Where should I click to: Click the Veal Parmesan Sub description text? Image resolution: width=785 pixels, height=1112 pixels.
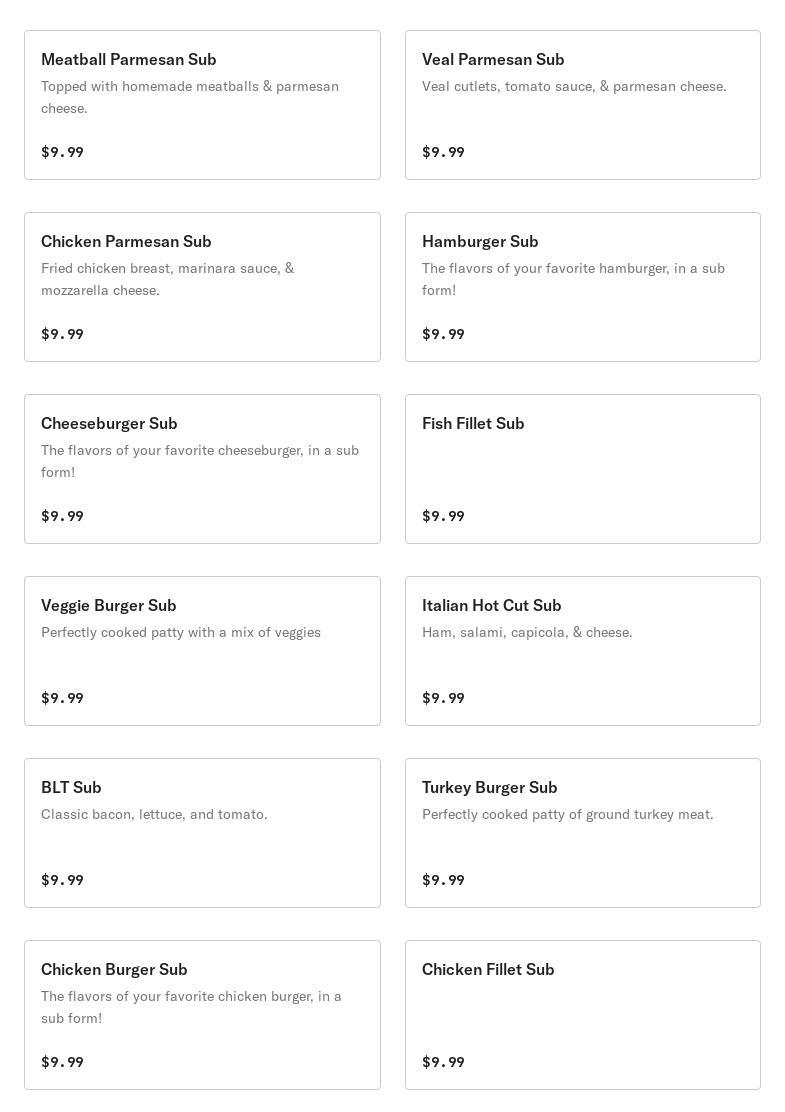tap(574, 87)
